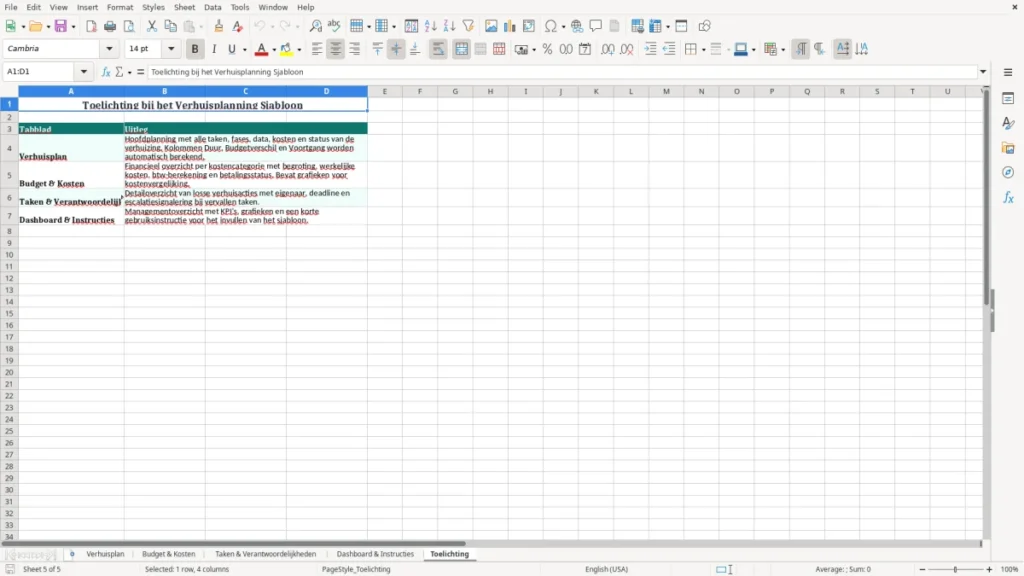Open the font size dropdown arrow
Screen dimensions: 1024x576
coord(171,48)
